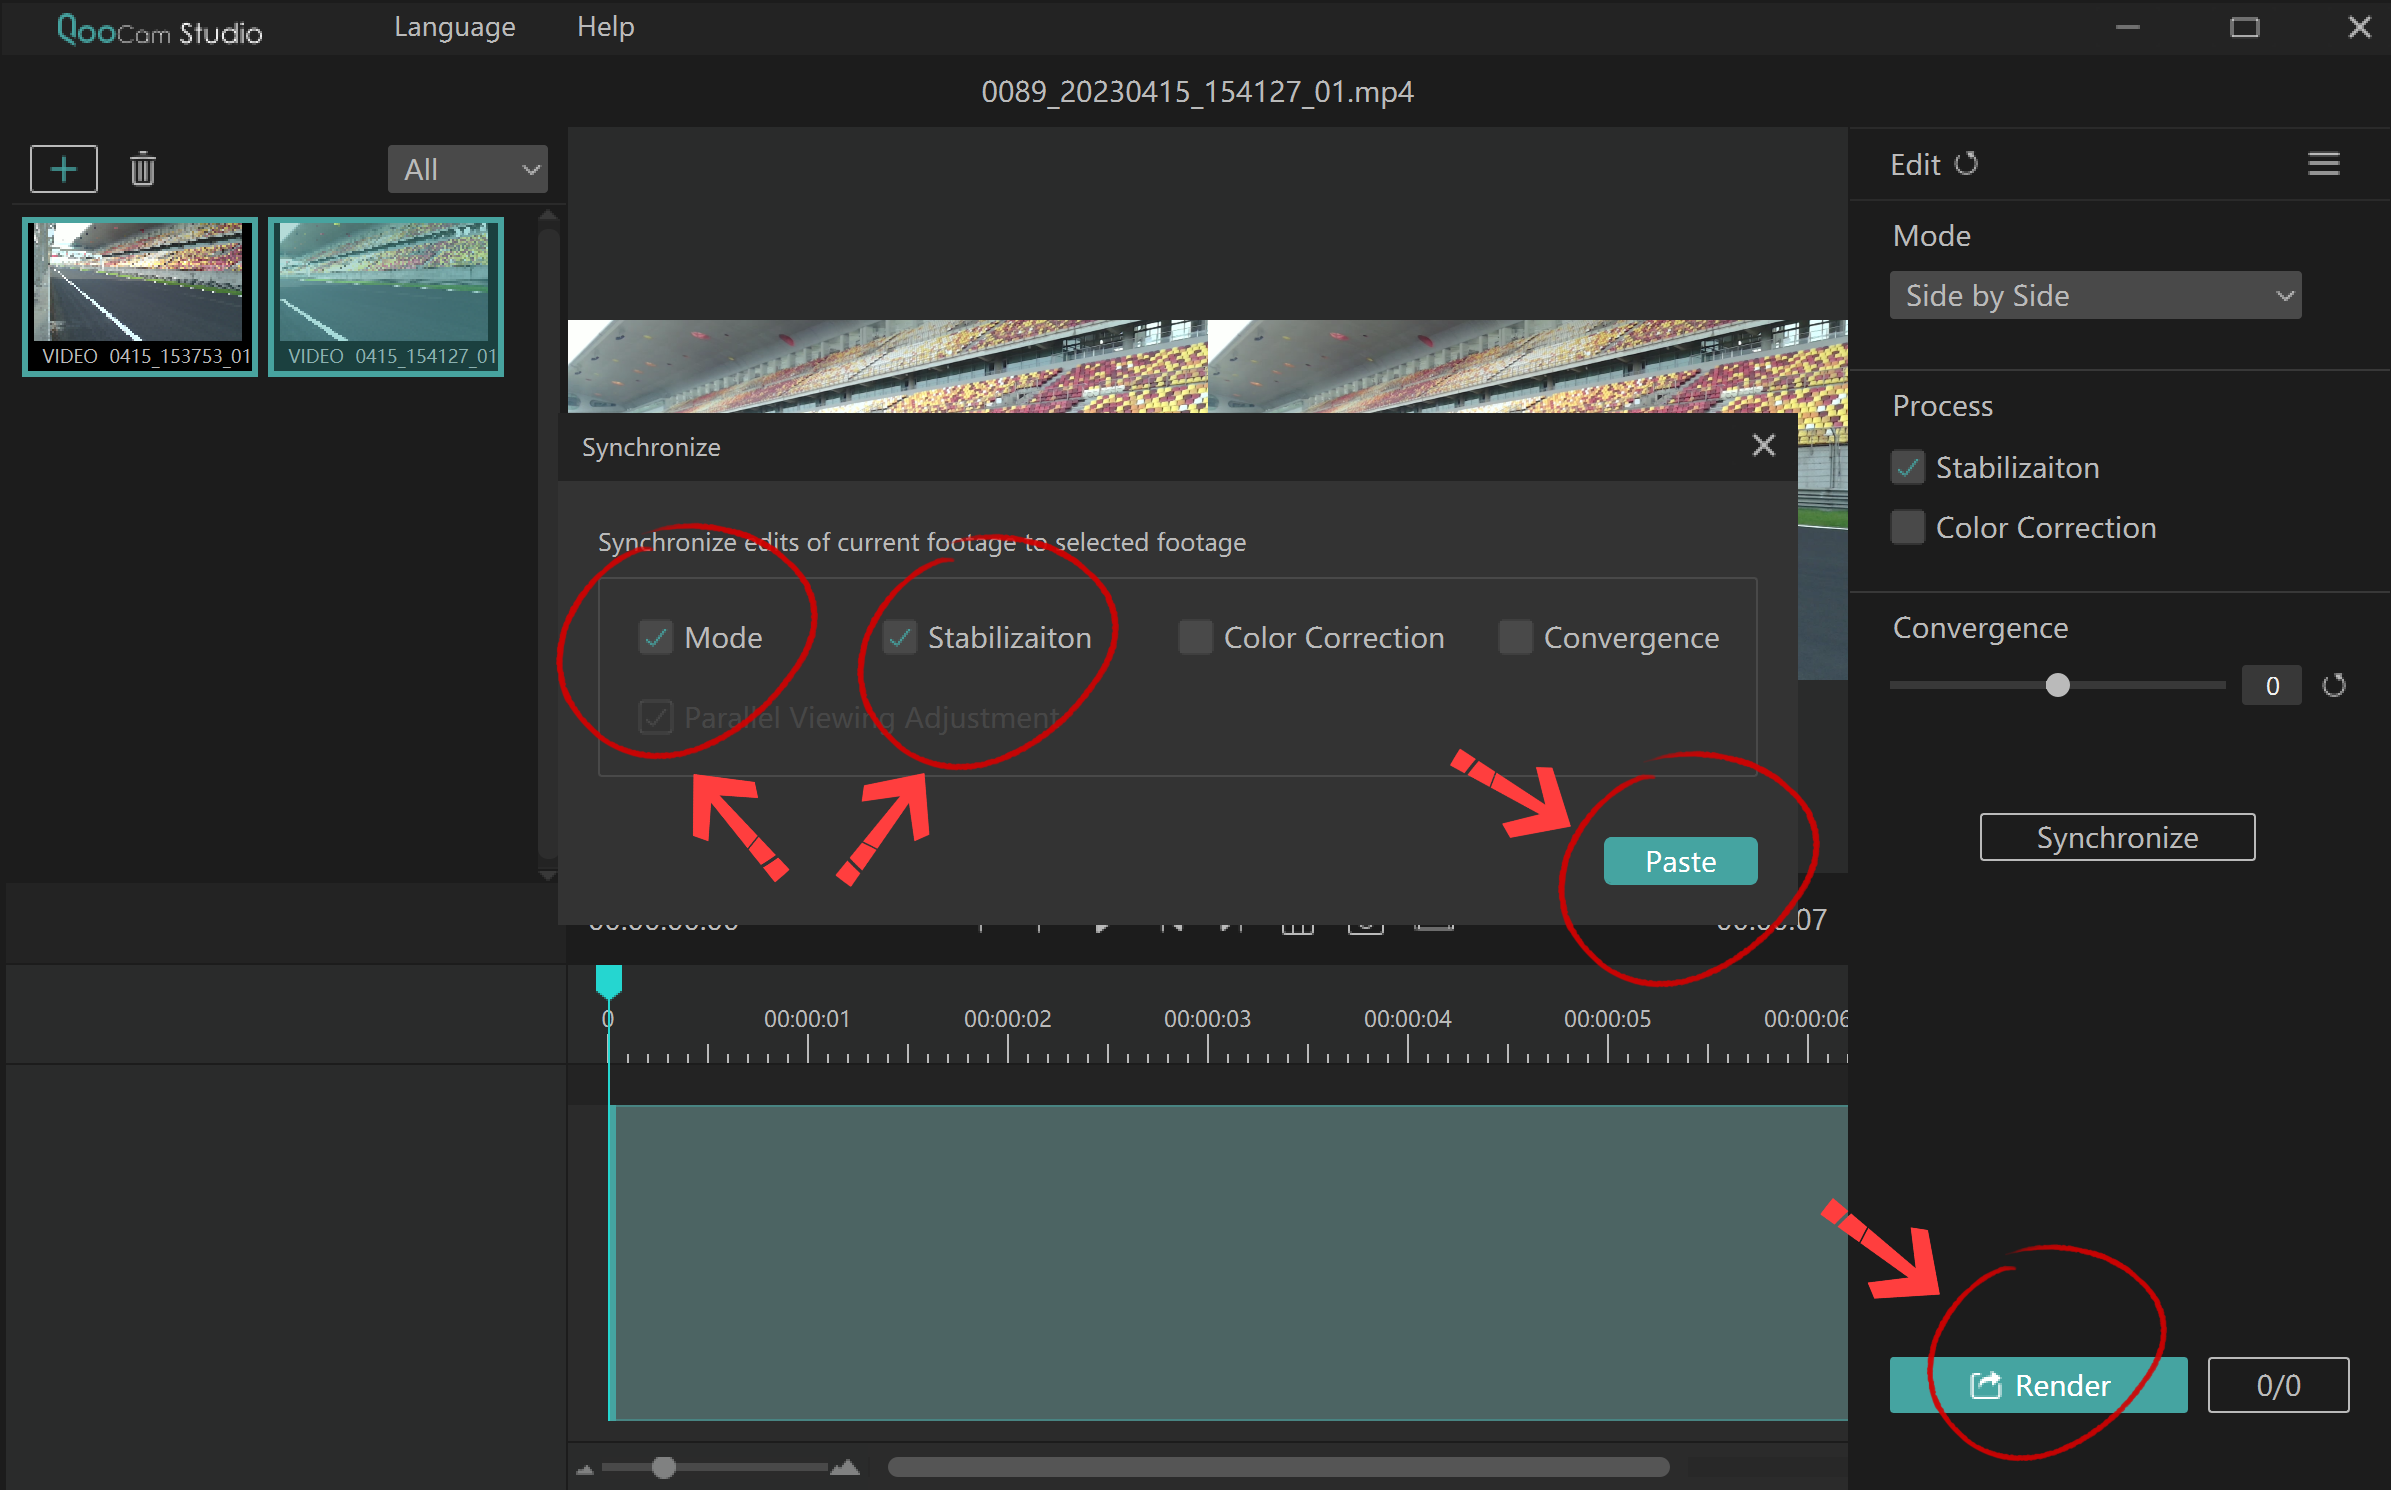Screen dimensions: 2391x1490
Task: Click the Synchronize button in the right panel
Action: coord(2117,837)
